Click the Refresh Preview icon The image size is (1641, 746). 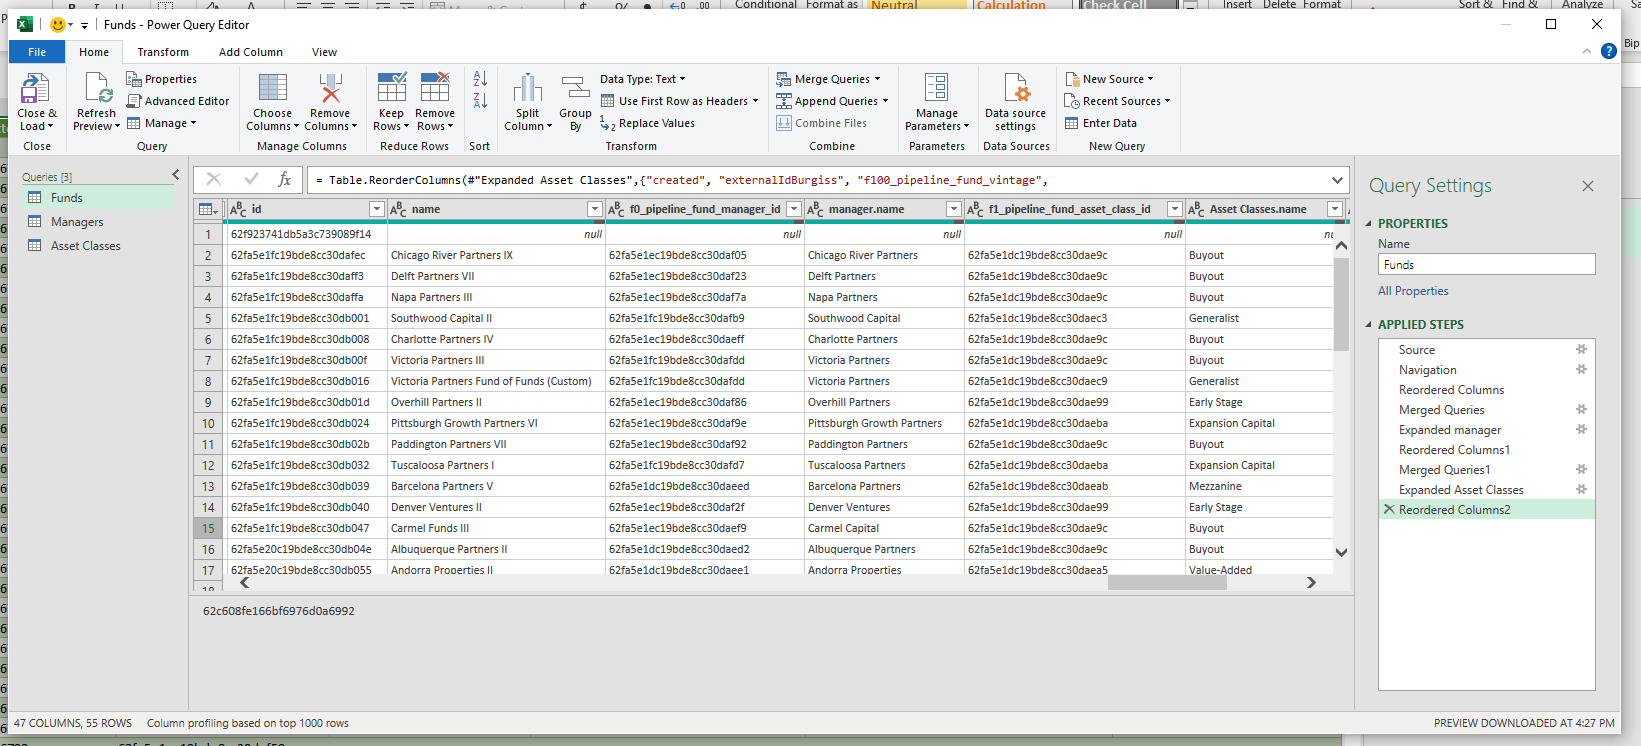click(97, 90)
